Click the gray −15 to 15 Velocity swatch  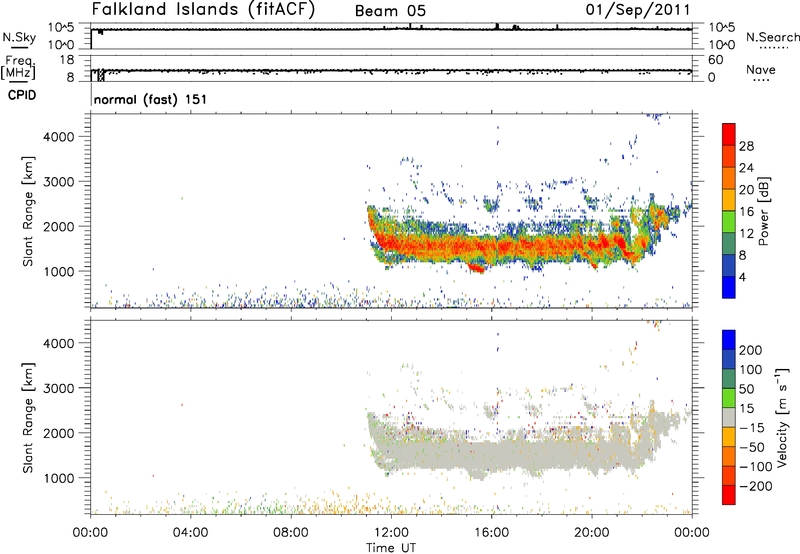729,417
